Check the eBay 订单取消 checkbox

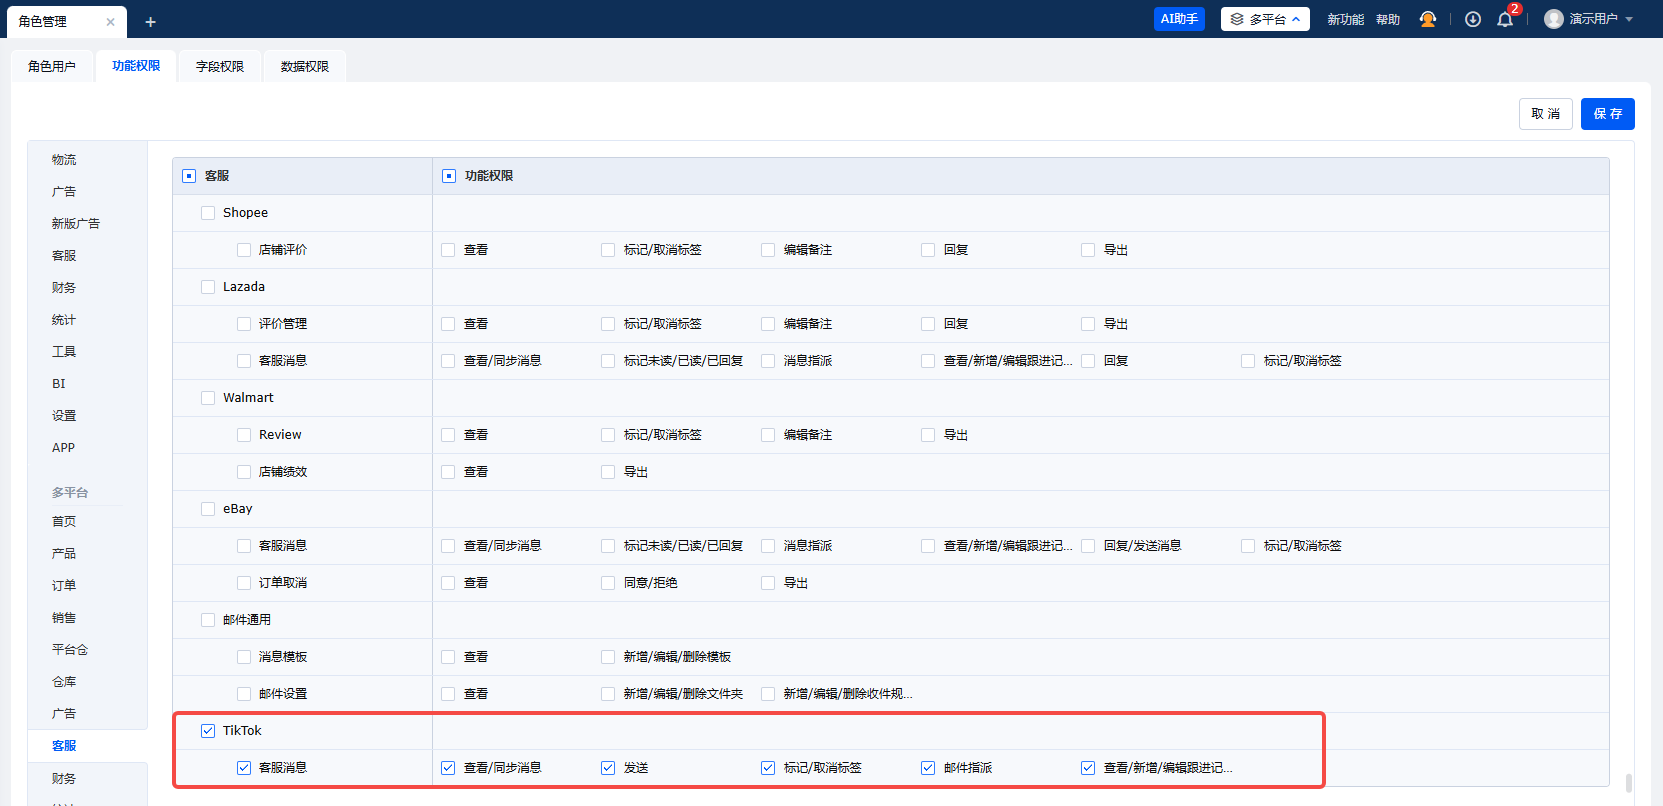244,583
